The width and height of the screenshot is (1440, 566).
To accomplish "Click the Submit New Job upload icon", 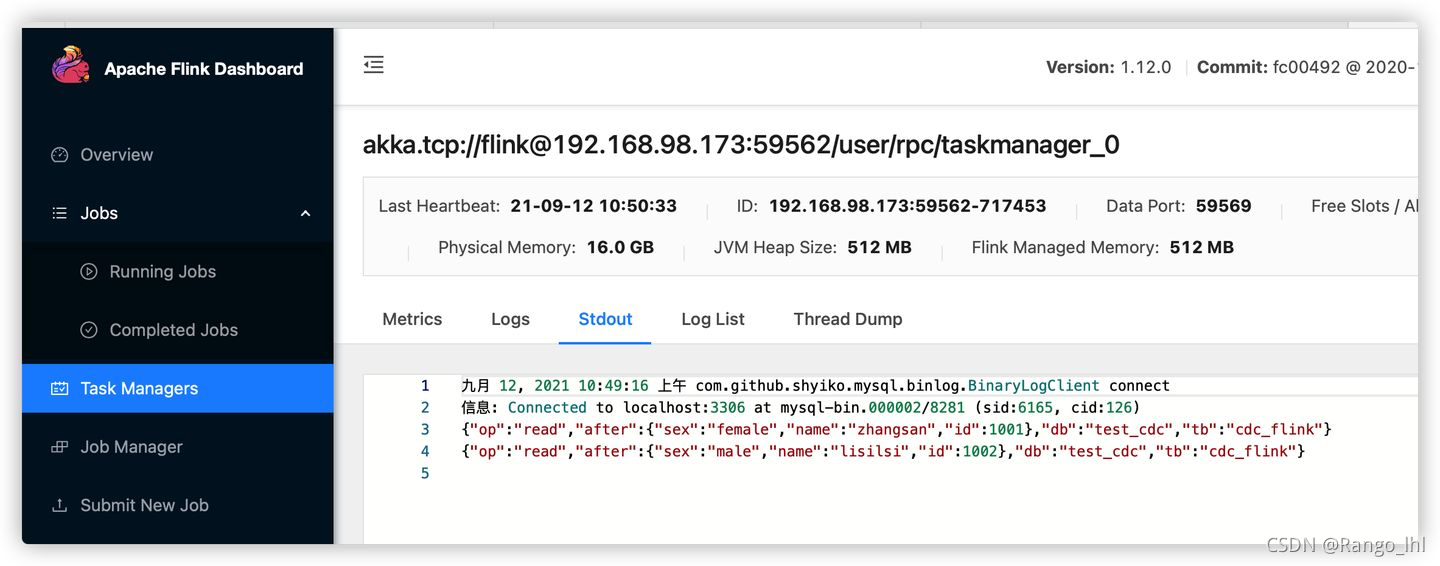I will 60,506.
